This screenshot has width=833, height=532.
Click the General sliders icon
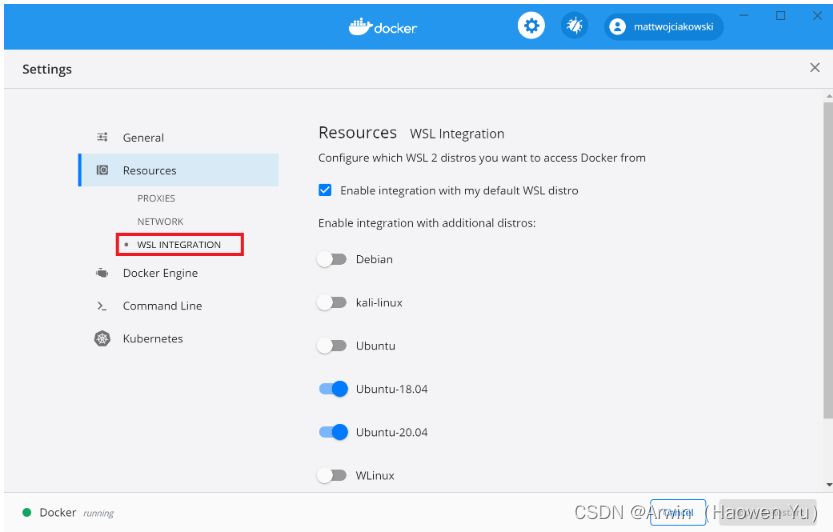click(103, 137)
